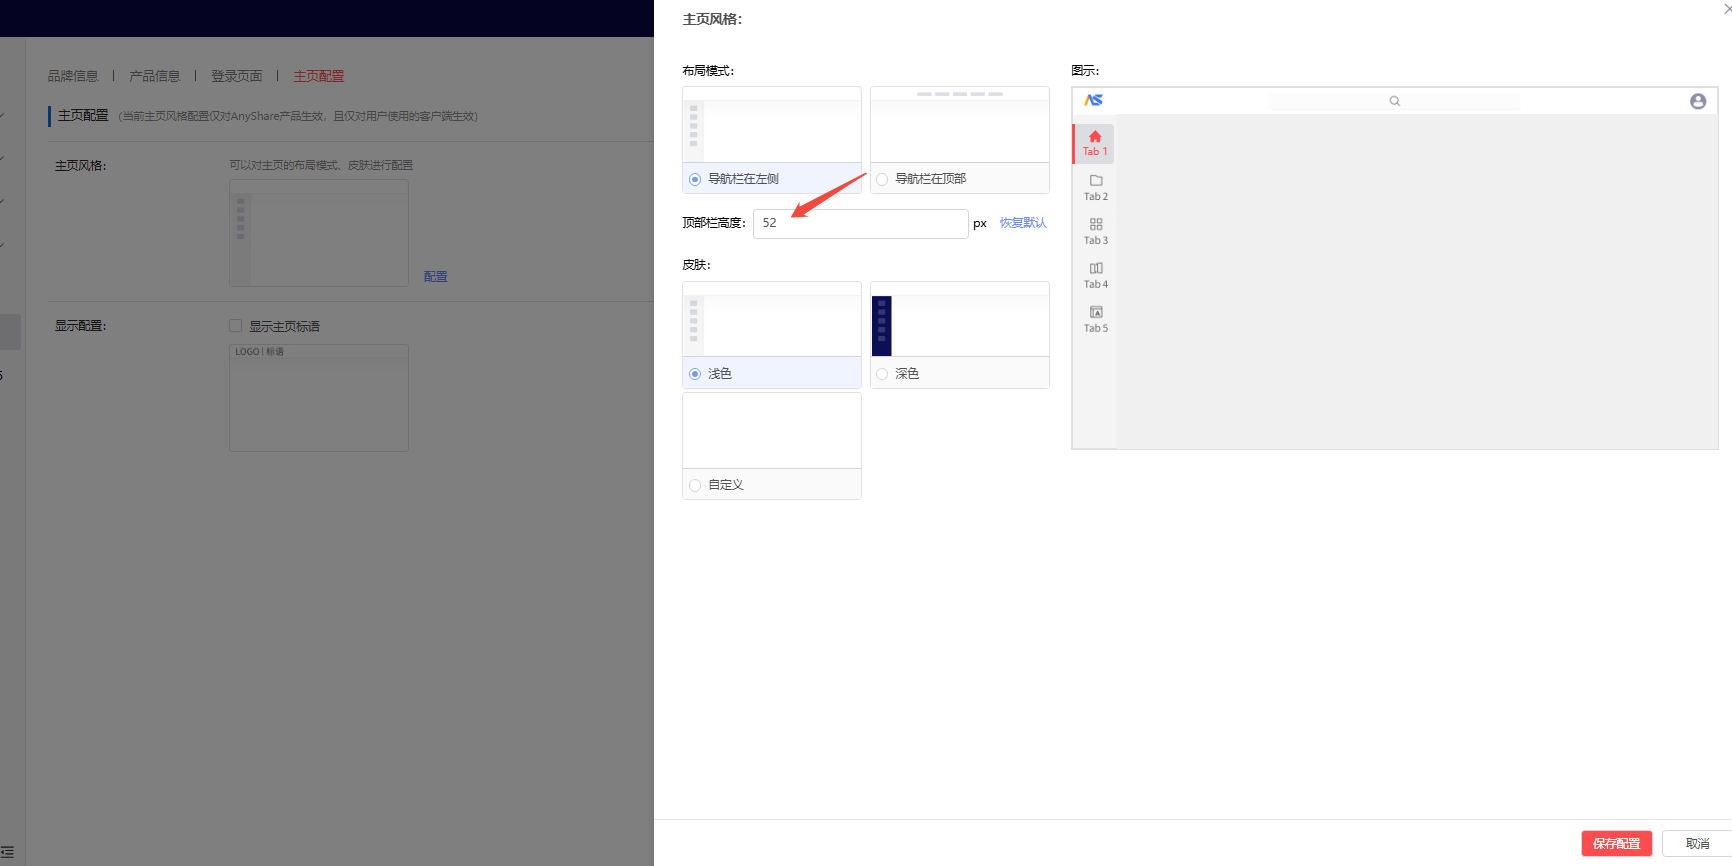
Task: Enable the 显示主页标语 checkbox
Action: pos(236,326)
